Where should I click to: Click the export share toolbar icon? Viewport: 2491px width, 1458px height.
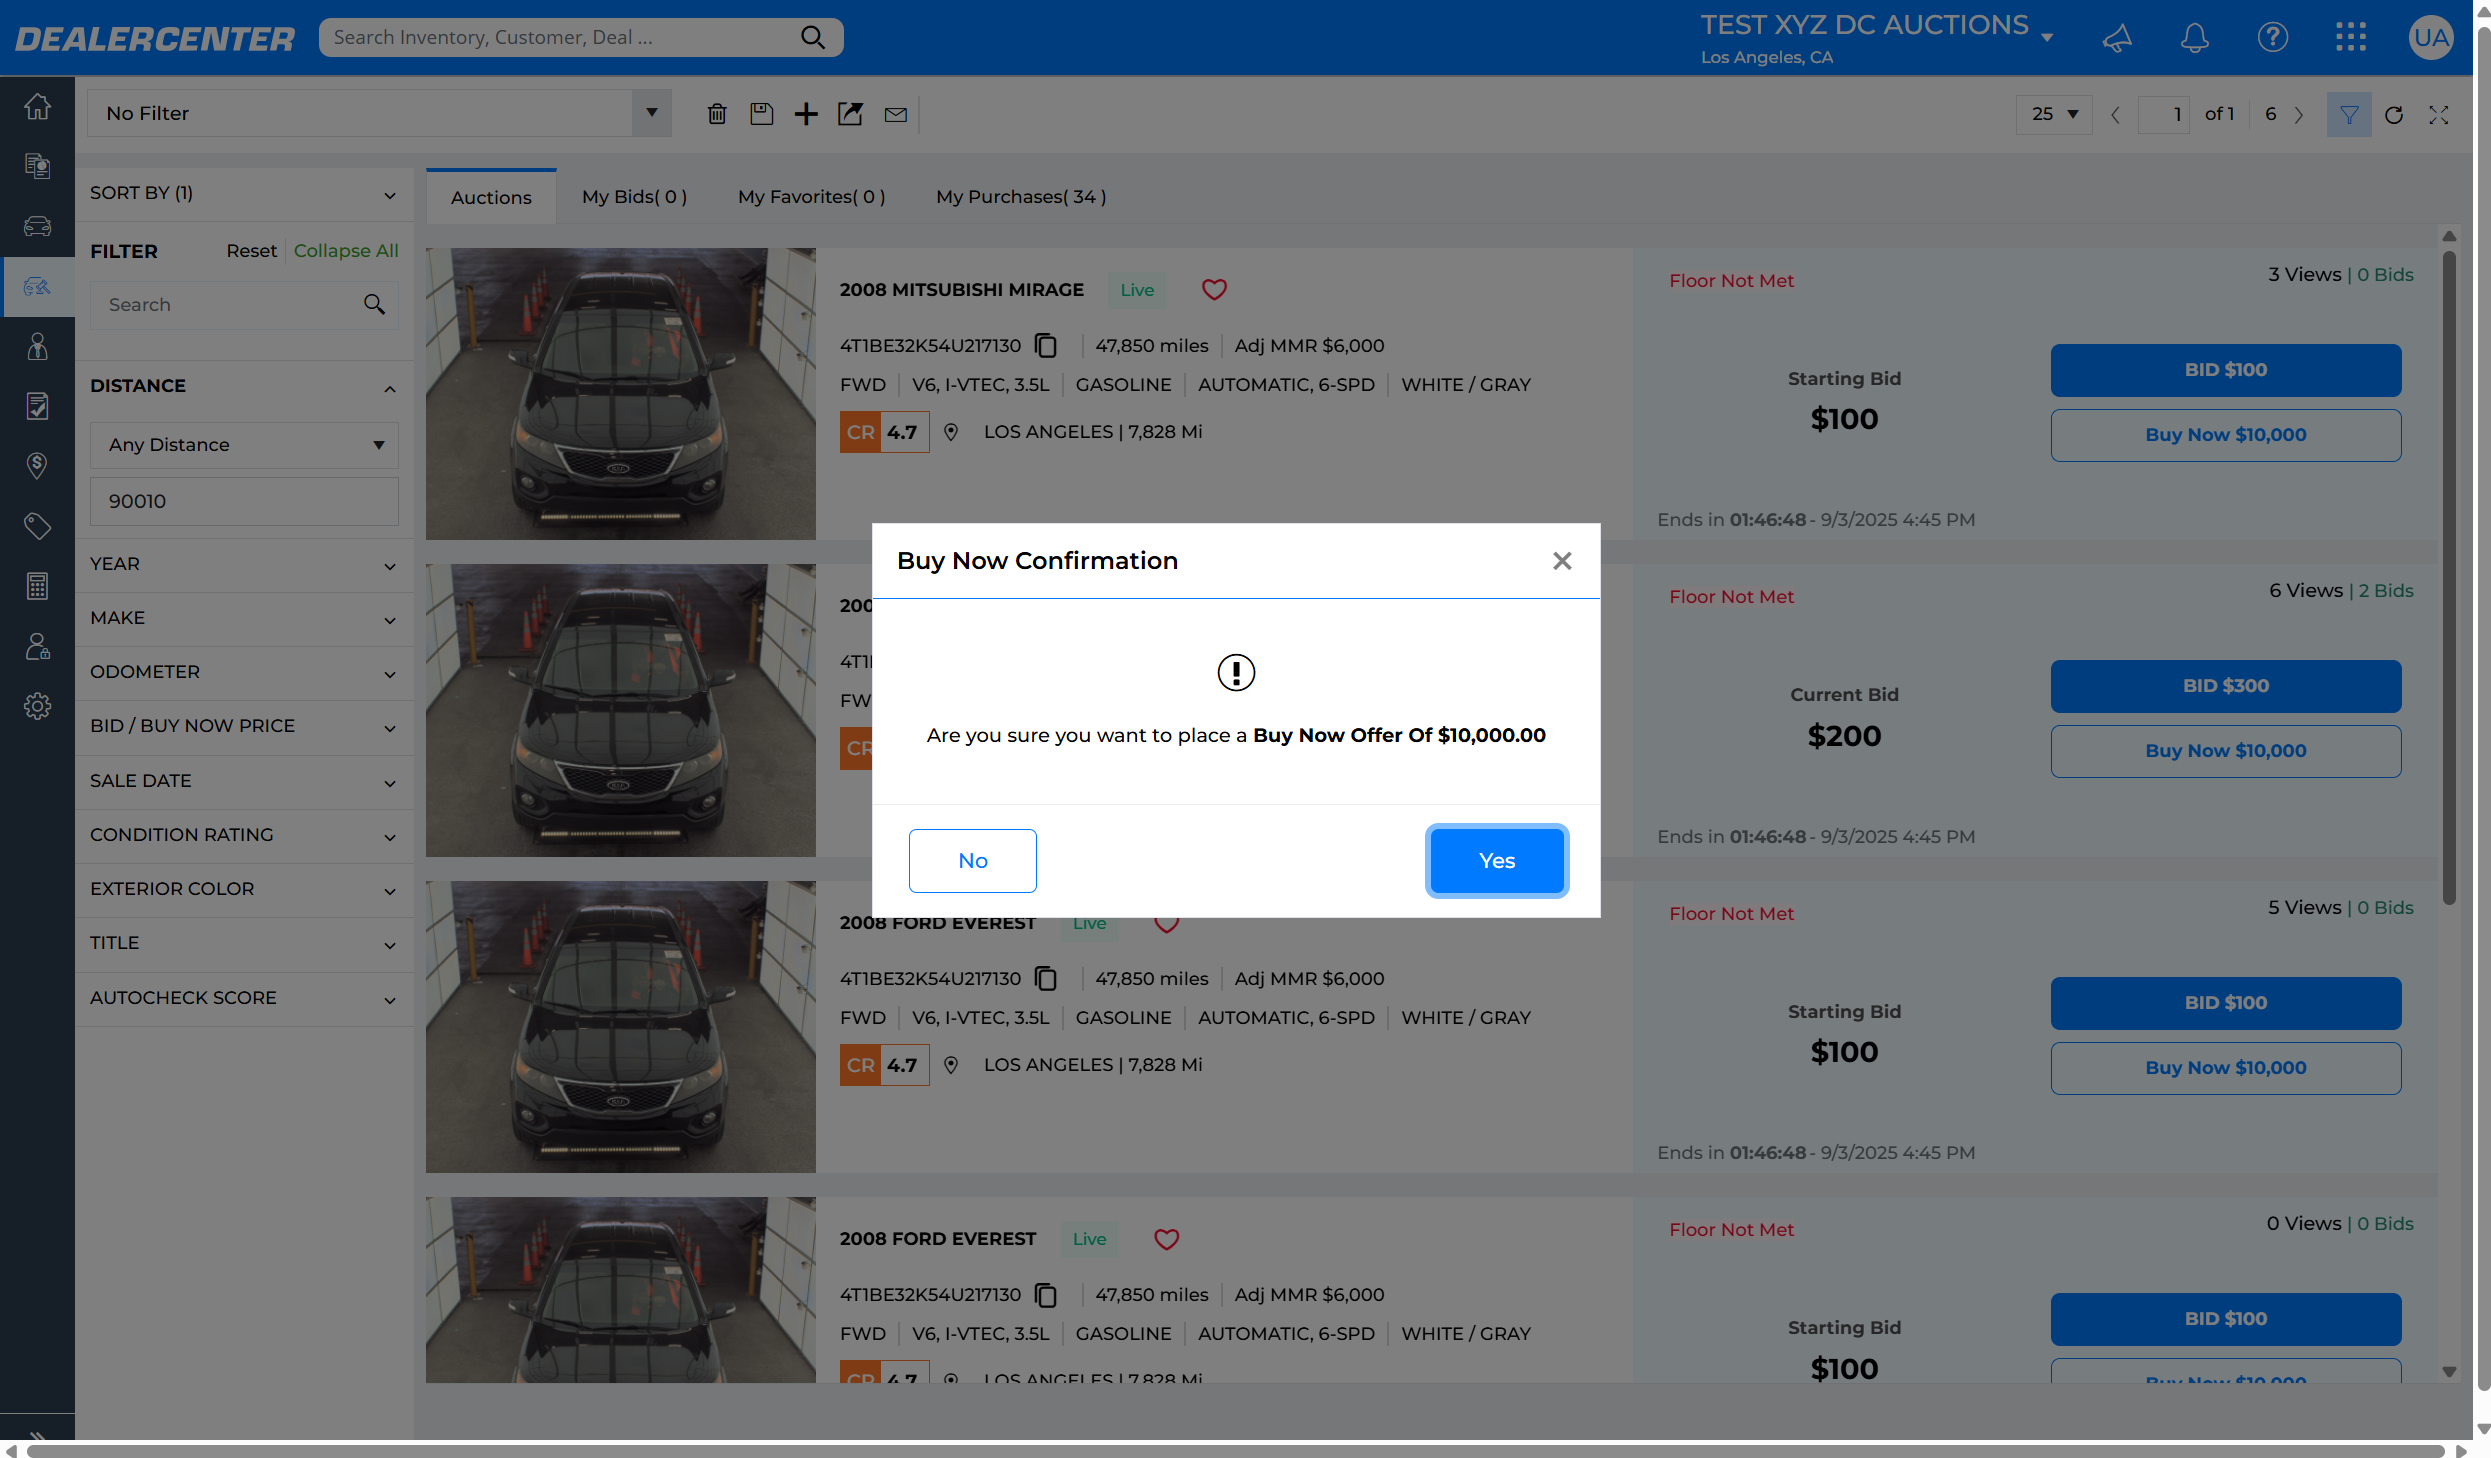(x=850, y=114)
